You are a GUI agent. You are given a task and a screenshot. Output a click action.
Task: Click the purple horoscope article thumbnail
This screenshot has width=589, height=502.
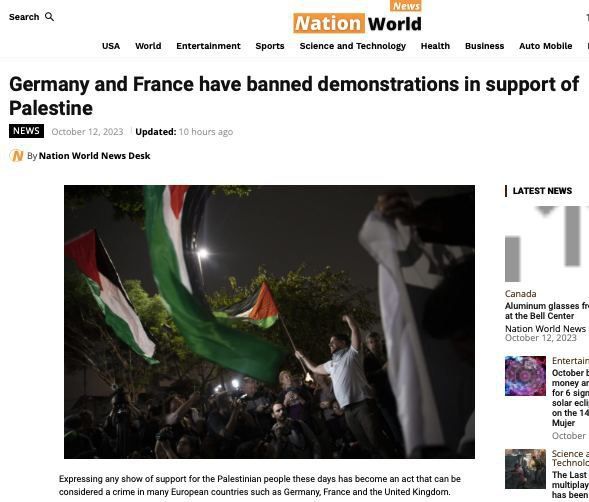525,376
